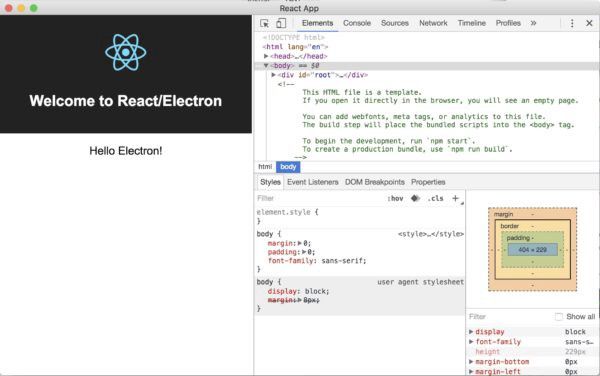Open the color format diamond icon

click(x=415, y=198)
